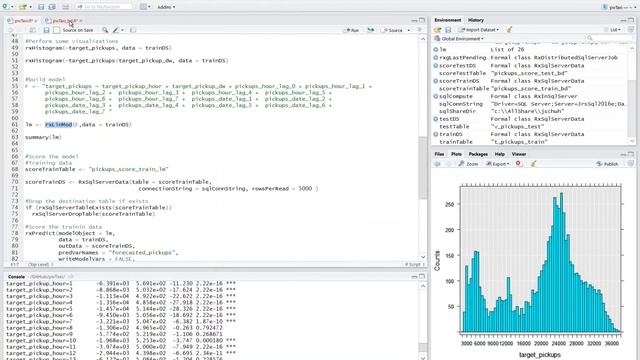
Task: Go to previous plot arrow
Action: (438, 164)
